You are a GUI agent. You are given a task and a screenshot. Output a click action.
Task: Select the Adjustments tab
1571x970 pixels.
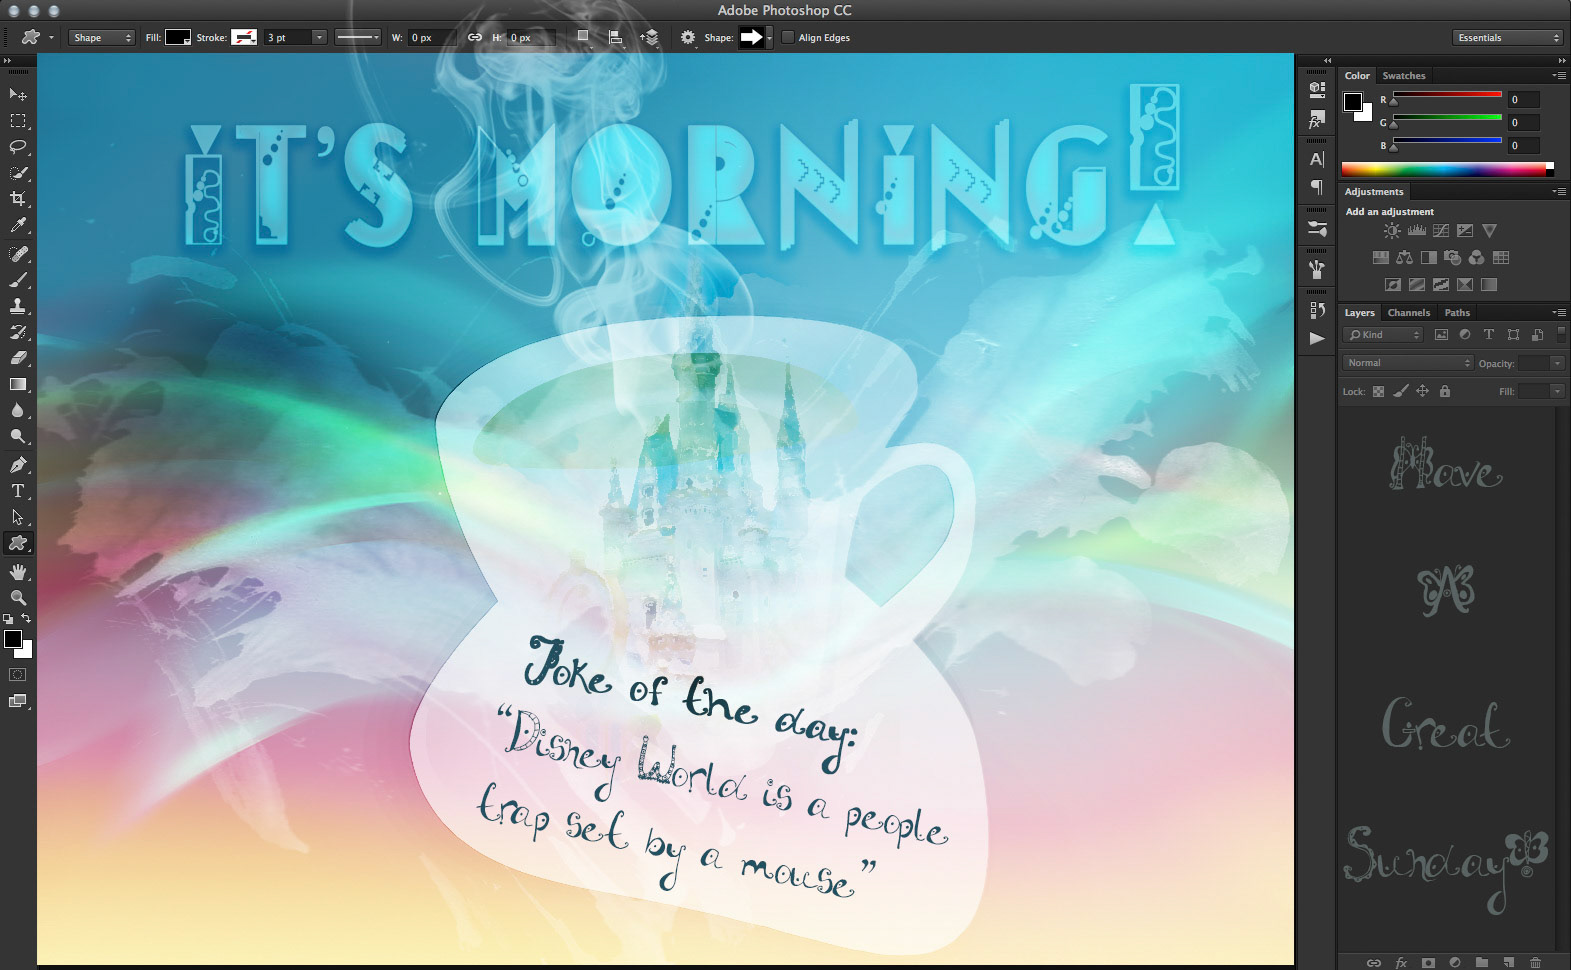click(x=1374, y=192)
